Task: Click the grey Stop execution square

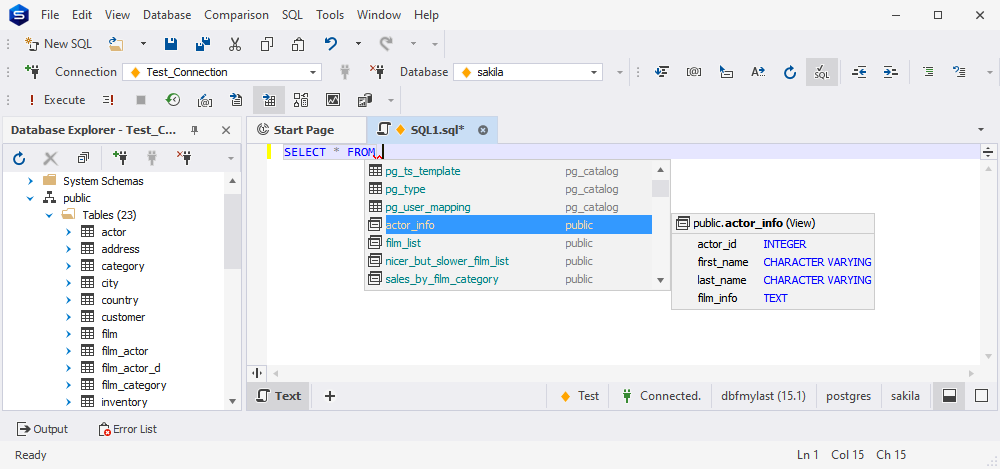Action: pyautogui.click(x=141, y=100)
